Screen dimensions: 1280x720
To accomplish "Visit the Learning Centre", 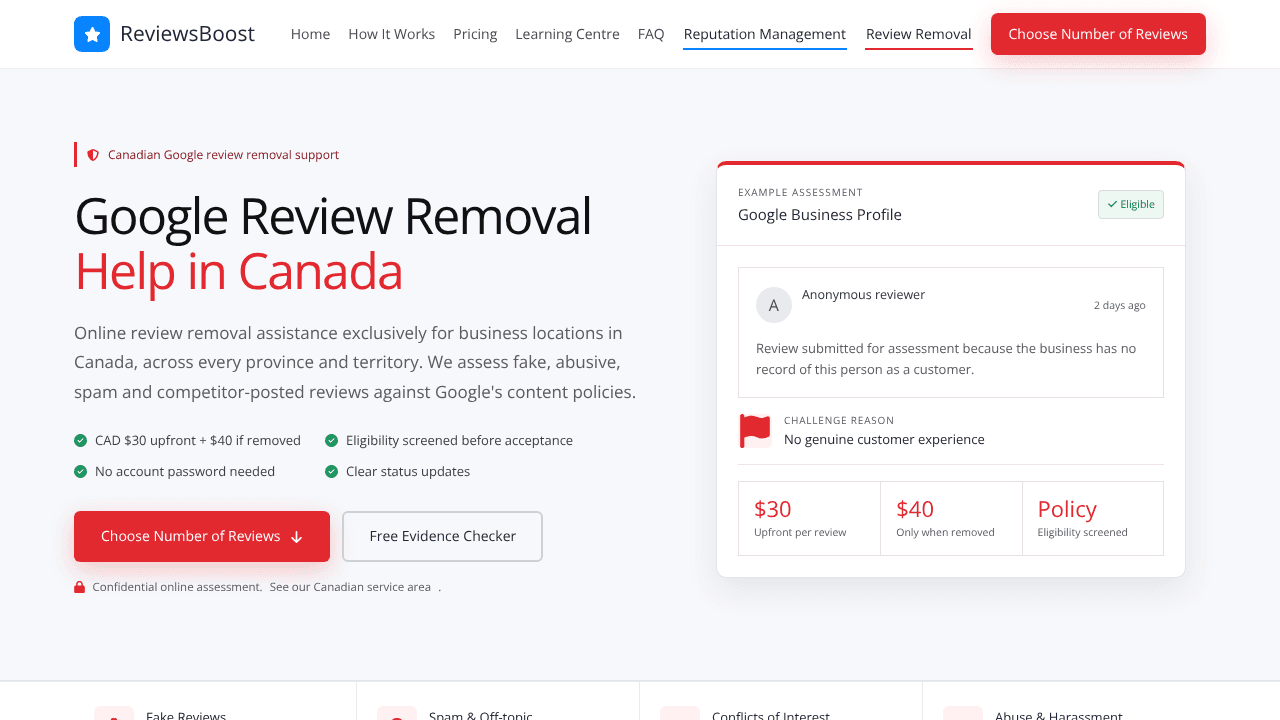I will click(567, 34).
